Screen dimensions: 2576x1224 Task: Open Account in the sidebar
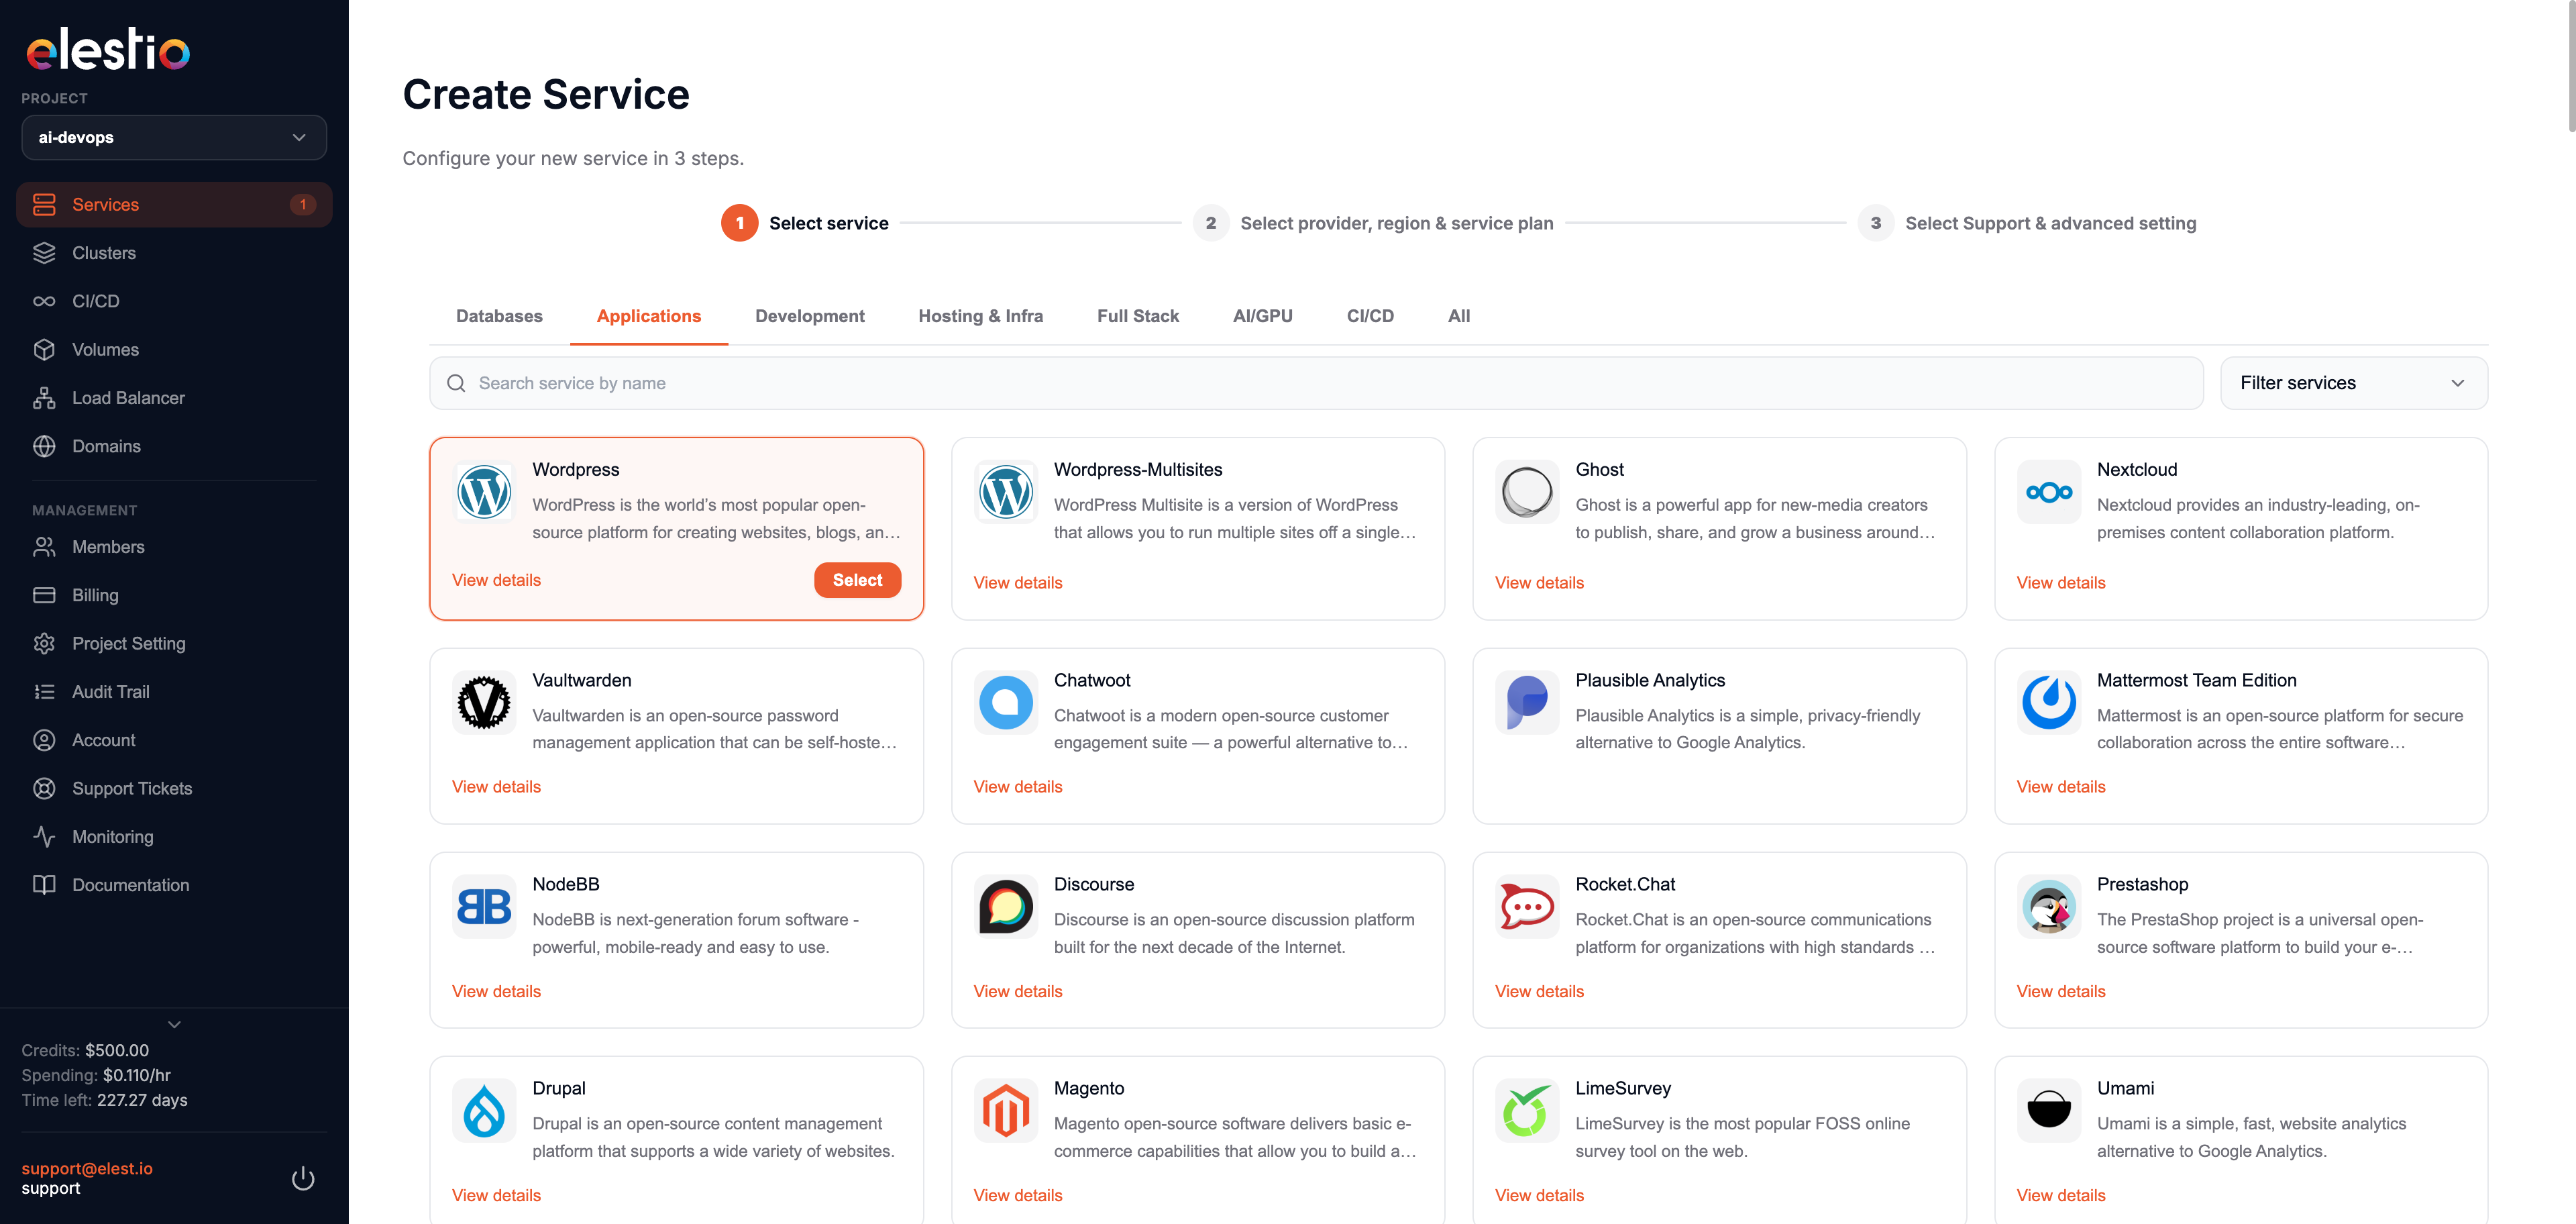coord(174,740)
